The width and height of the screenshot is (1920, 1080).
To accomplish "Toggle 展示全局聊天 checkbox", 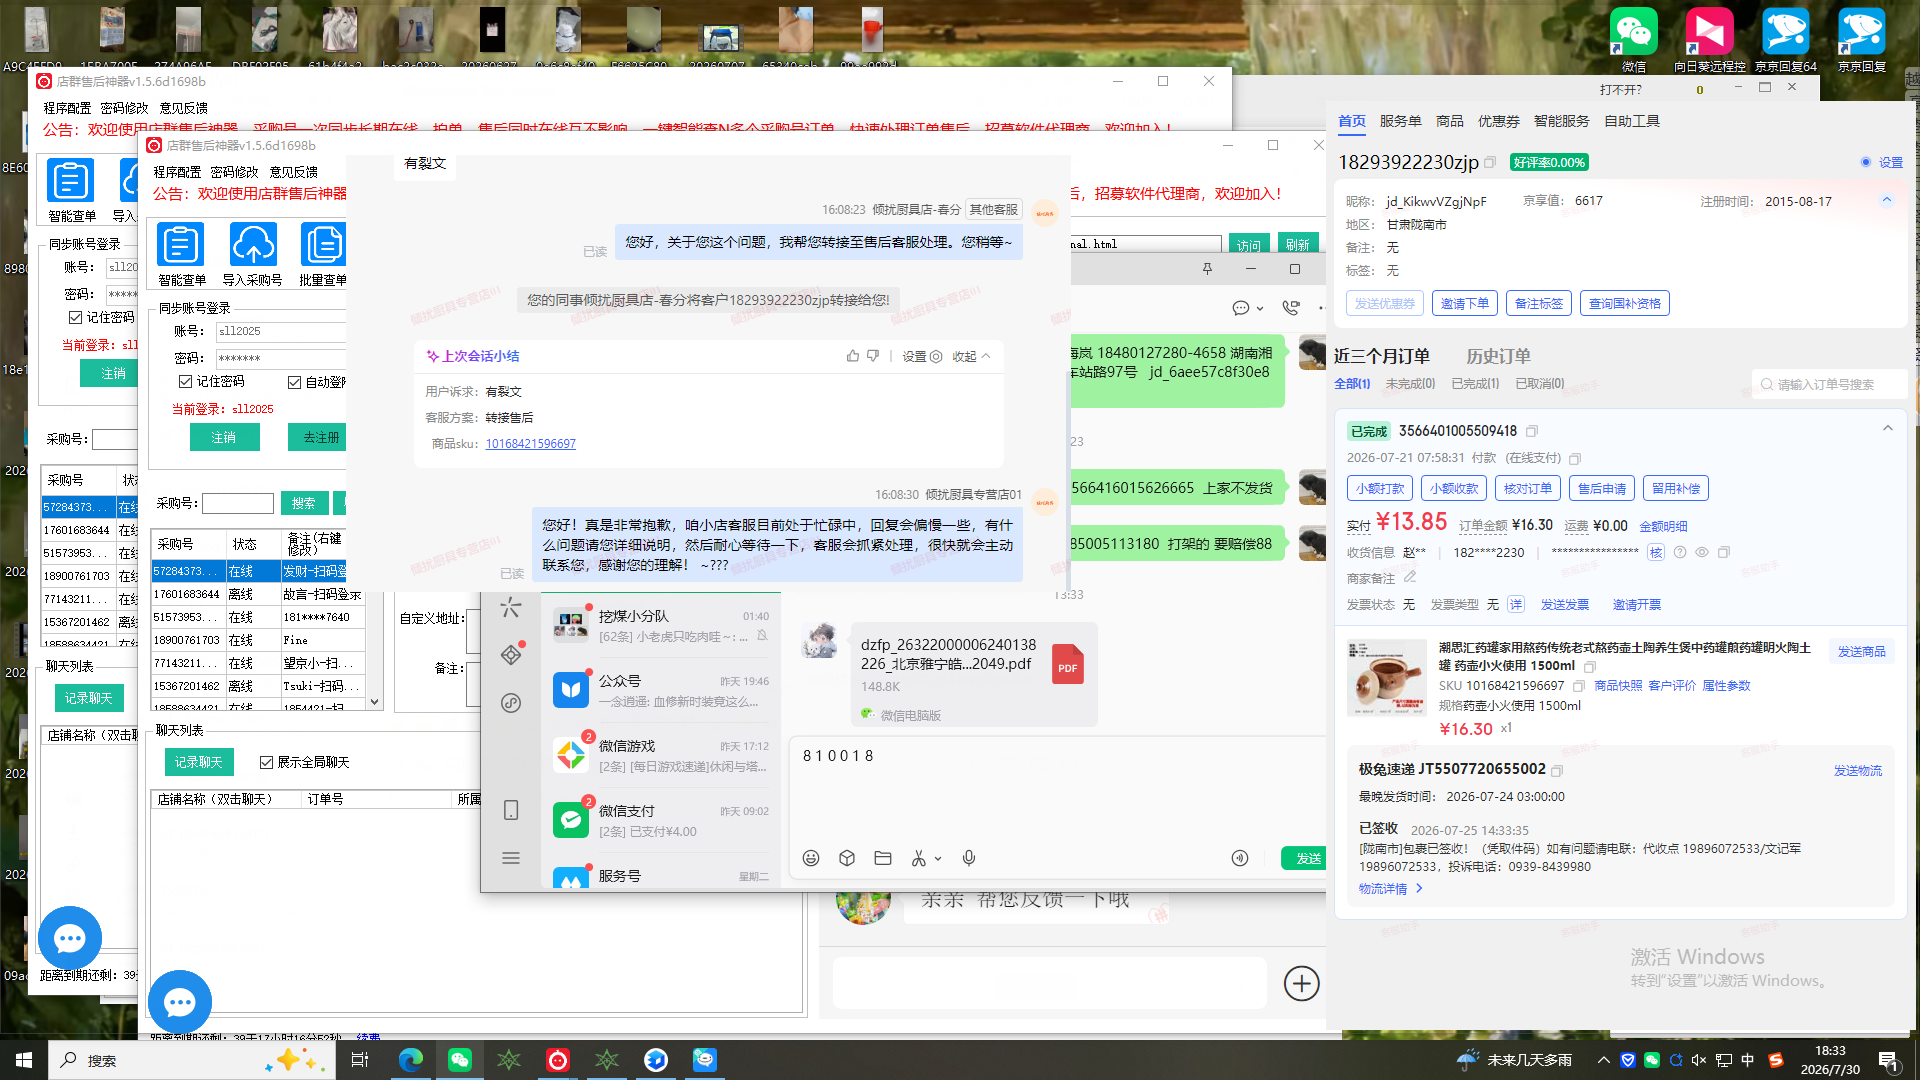I will 267,762.
